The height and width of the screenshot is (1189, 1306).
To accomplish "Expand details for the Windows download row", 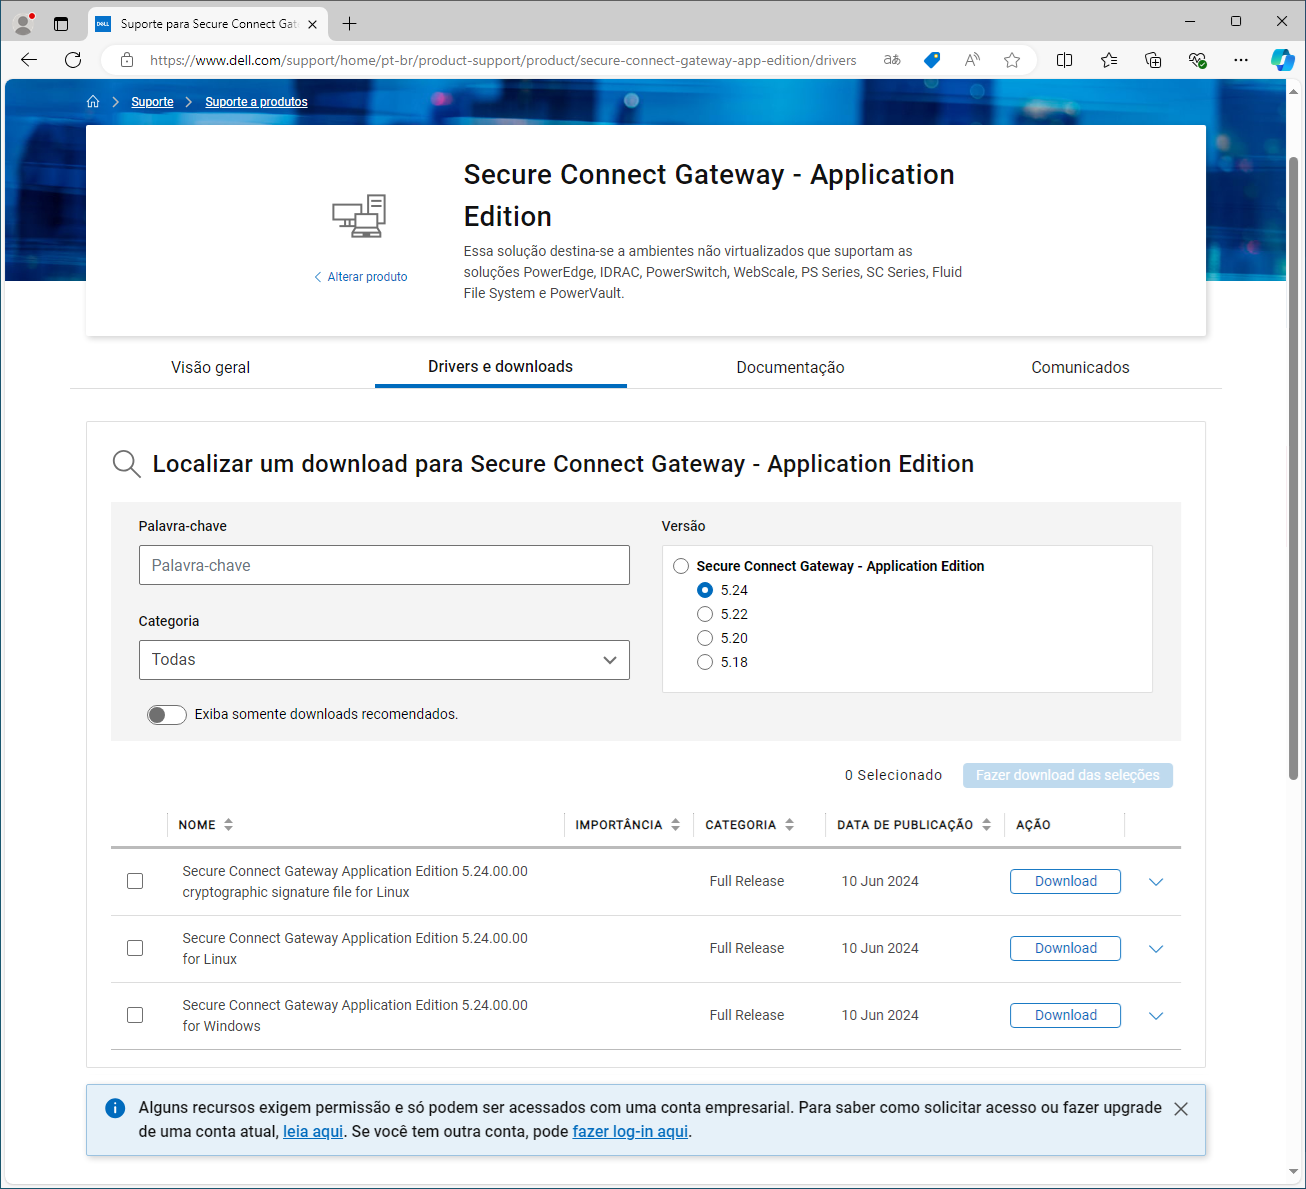I will click(x=1156, y=1015).
